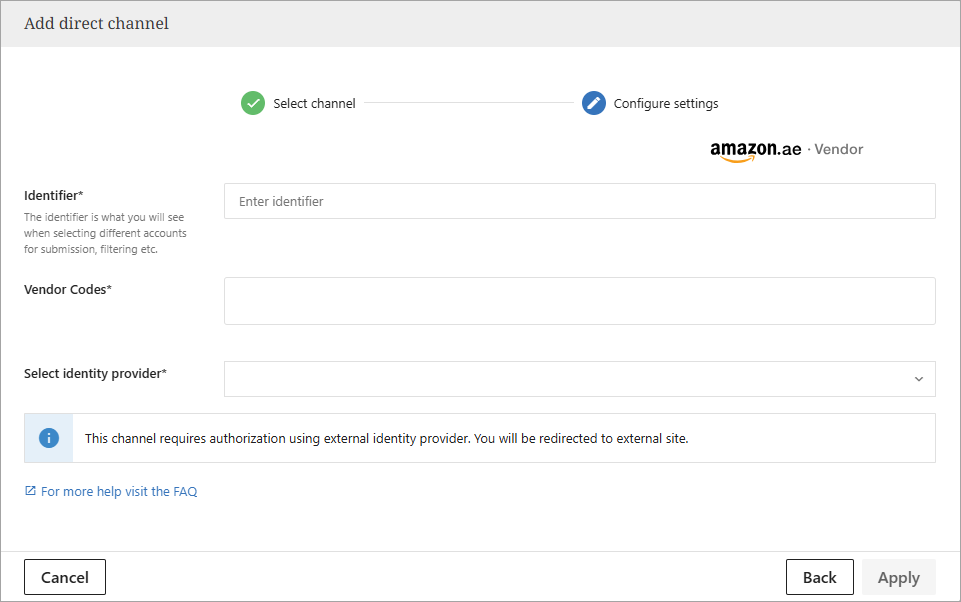
Task: Click the Back button
Action: tap(819, 577)
